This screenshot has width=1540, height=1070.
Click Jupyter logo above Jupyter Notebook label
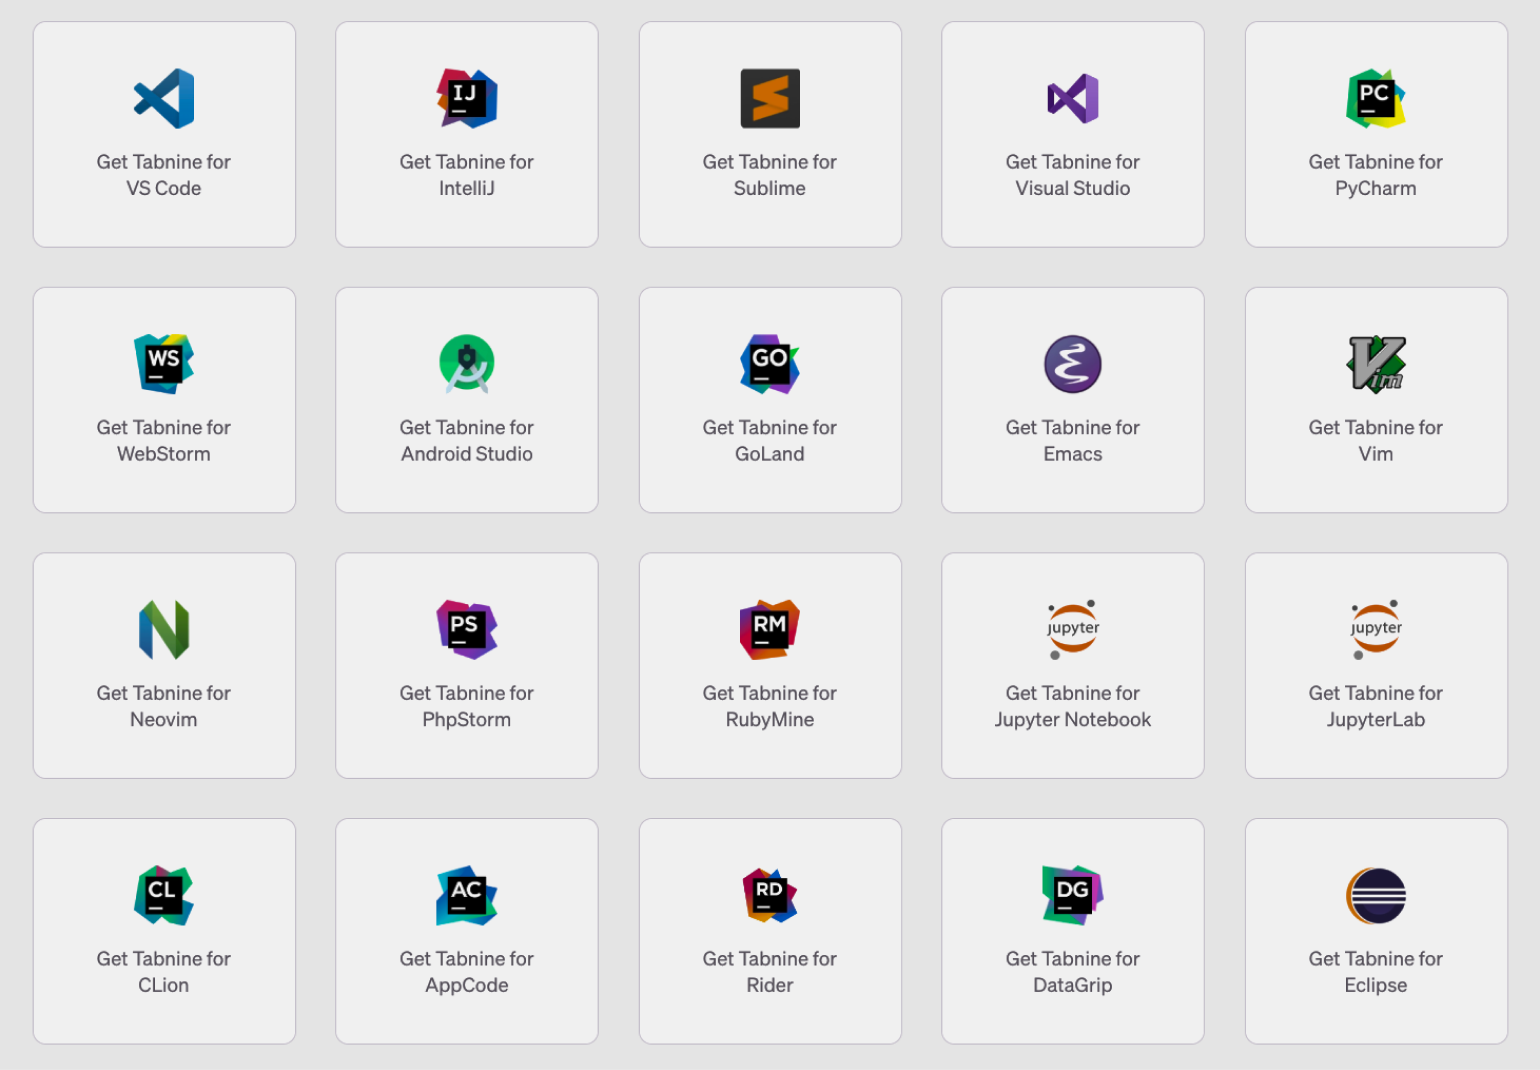(1073, 629)
